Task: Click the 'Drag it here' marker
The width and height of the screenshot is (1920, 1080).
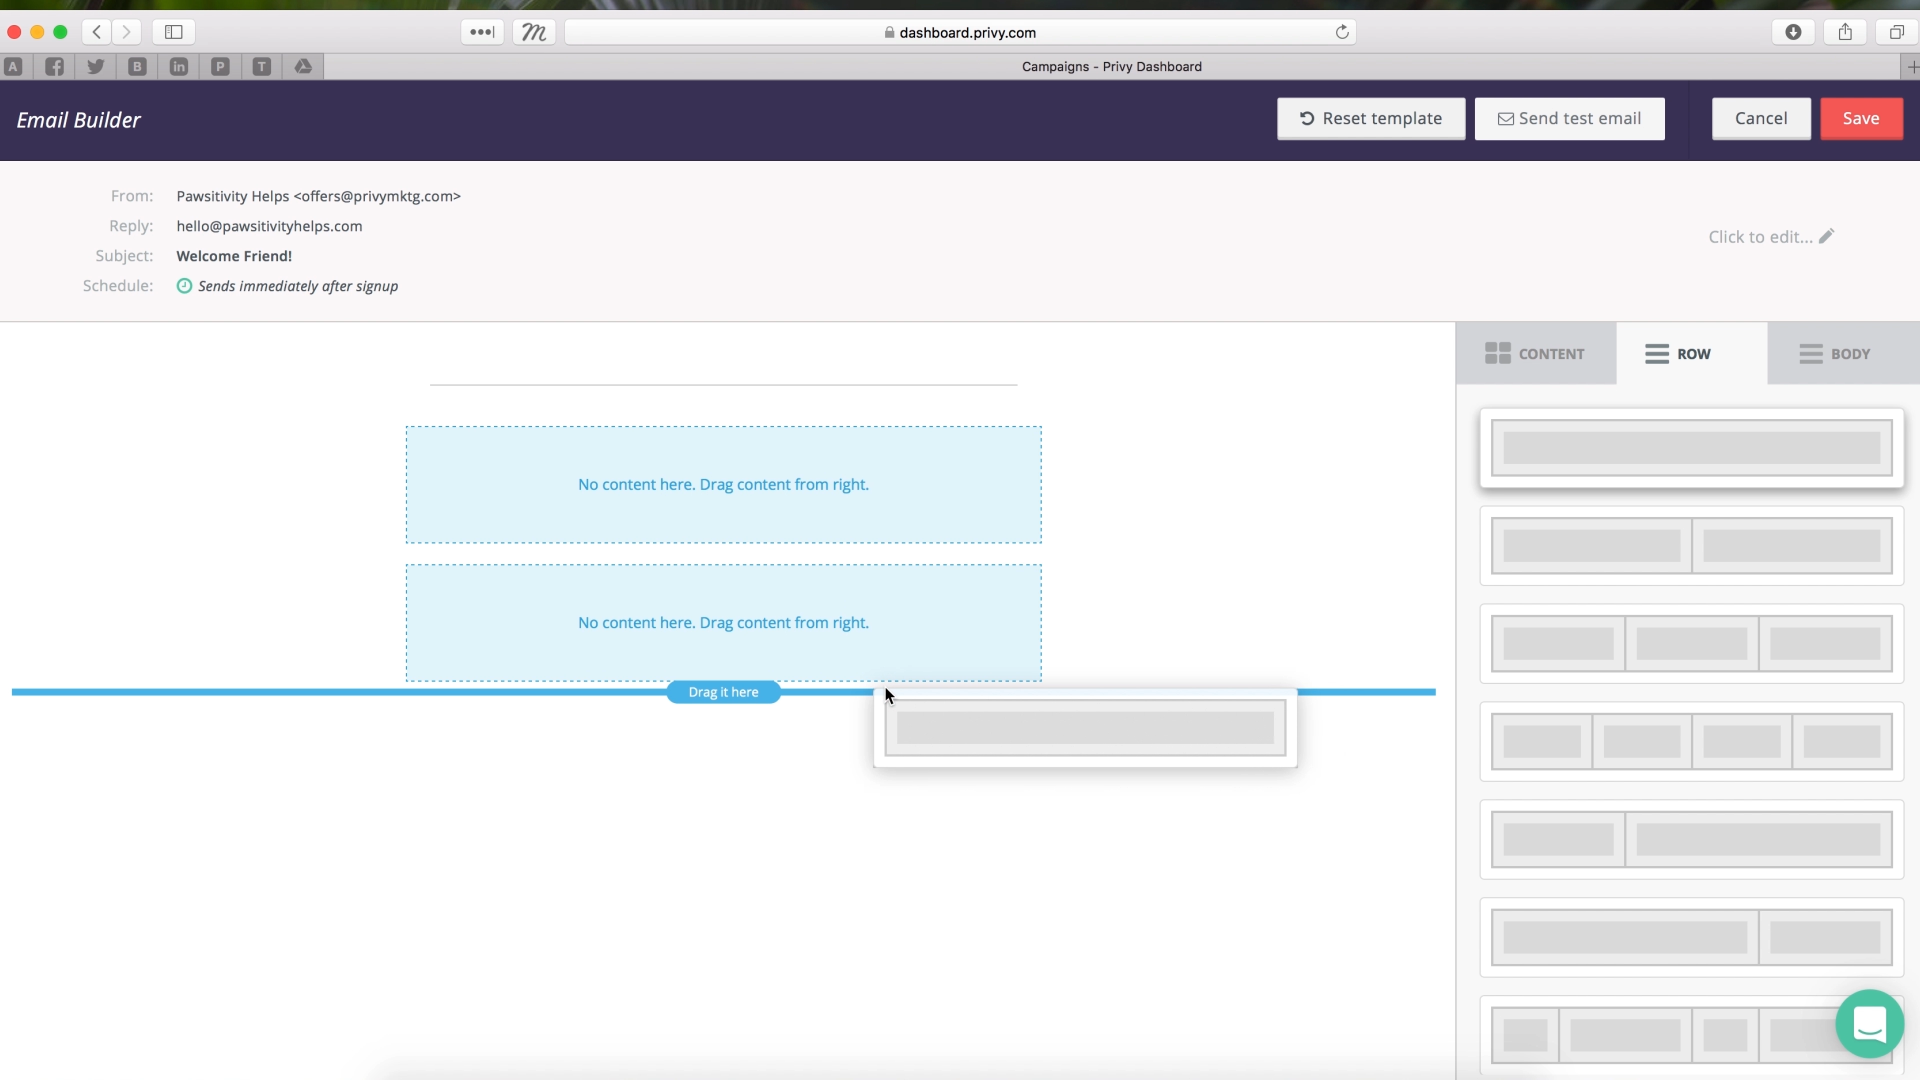Action: 723,692
